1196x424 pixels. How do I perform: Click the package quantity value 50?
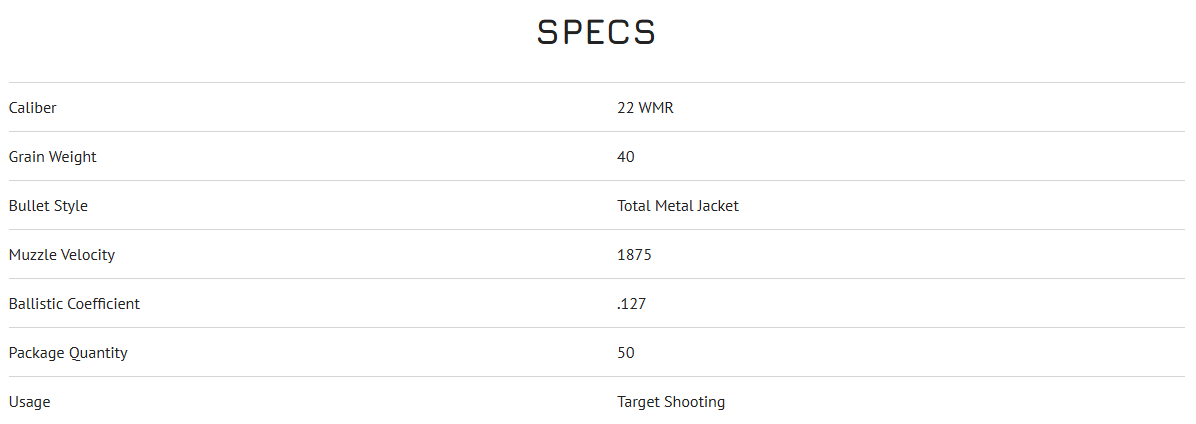coord(626,353)
